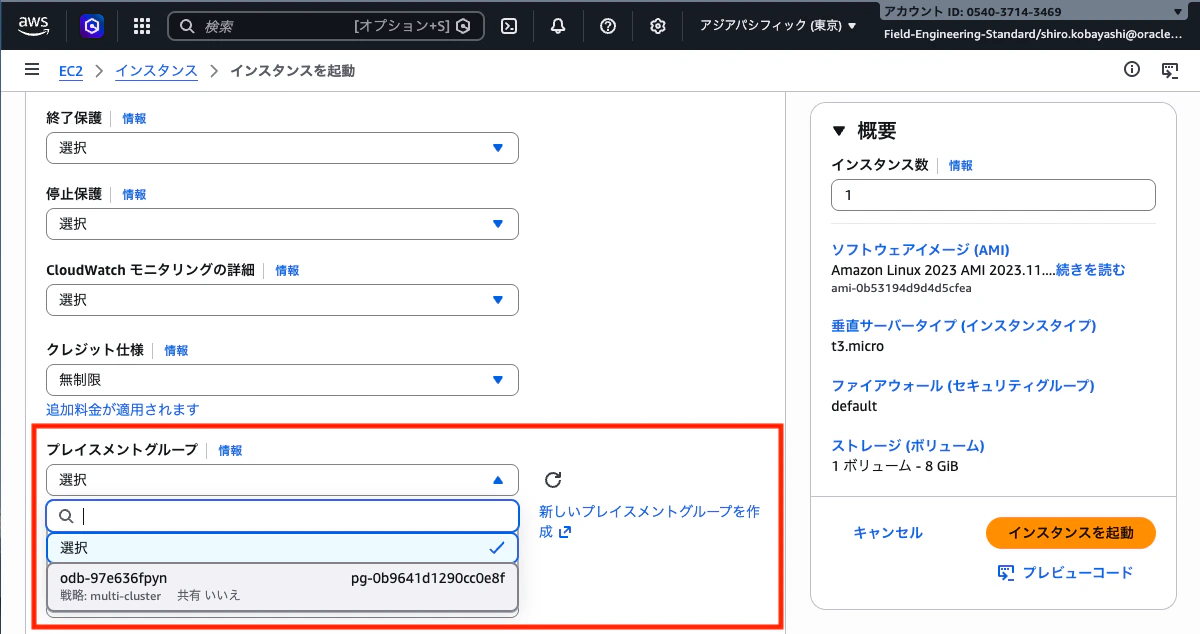Click ファイアウォール (セキュリティグループ) link
This screenshot has width=1200, height=634.
[x=963, y=386]
